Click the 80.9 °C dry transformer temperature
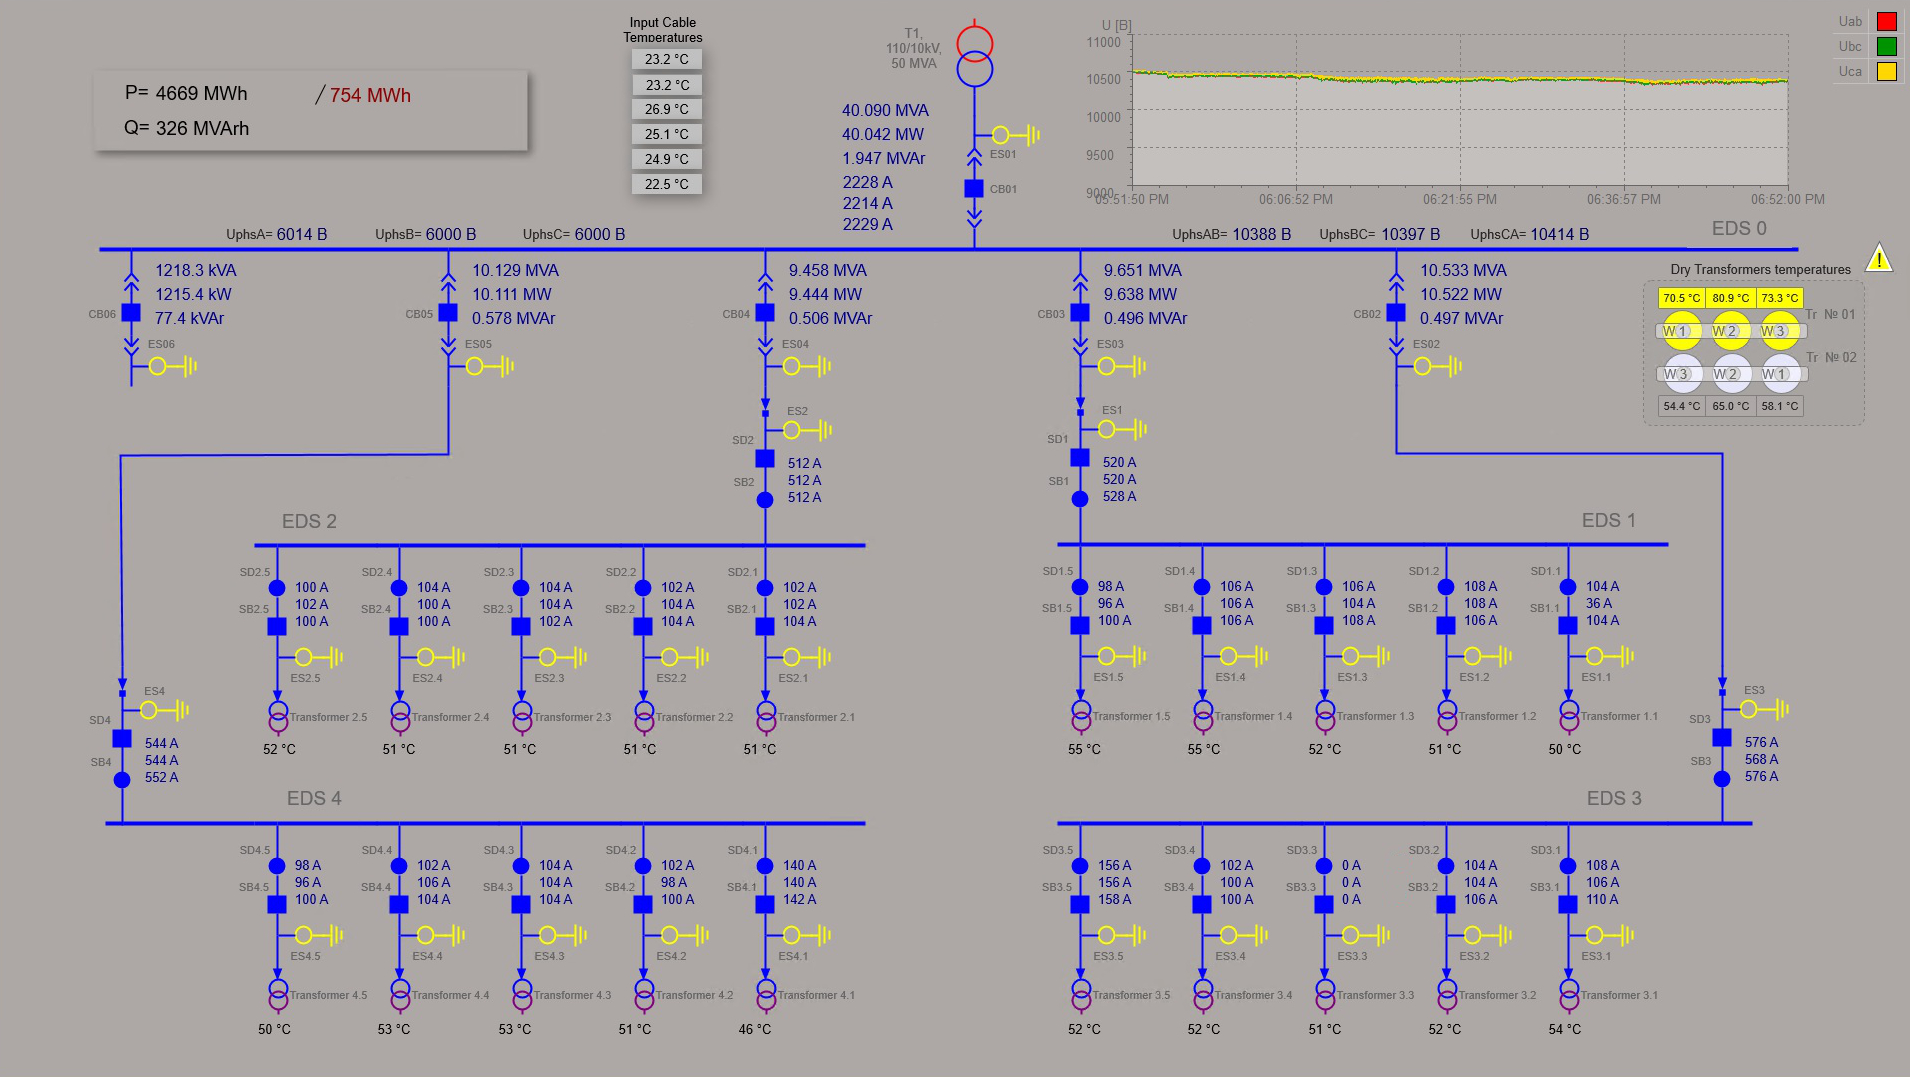 click(x=1730, y=298)
